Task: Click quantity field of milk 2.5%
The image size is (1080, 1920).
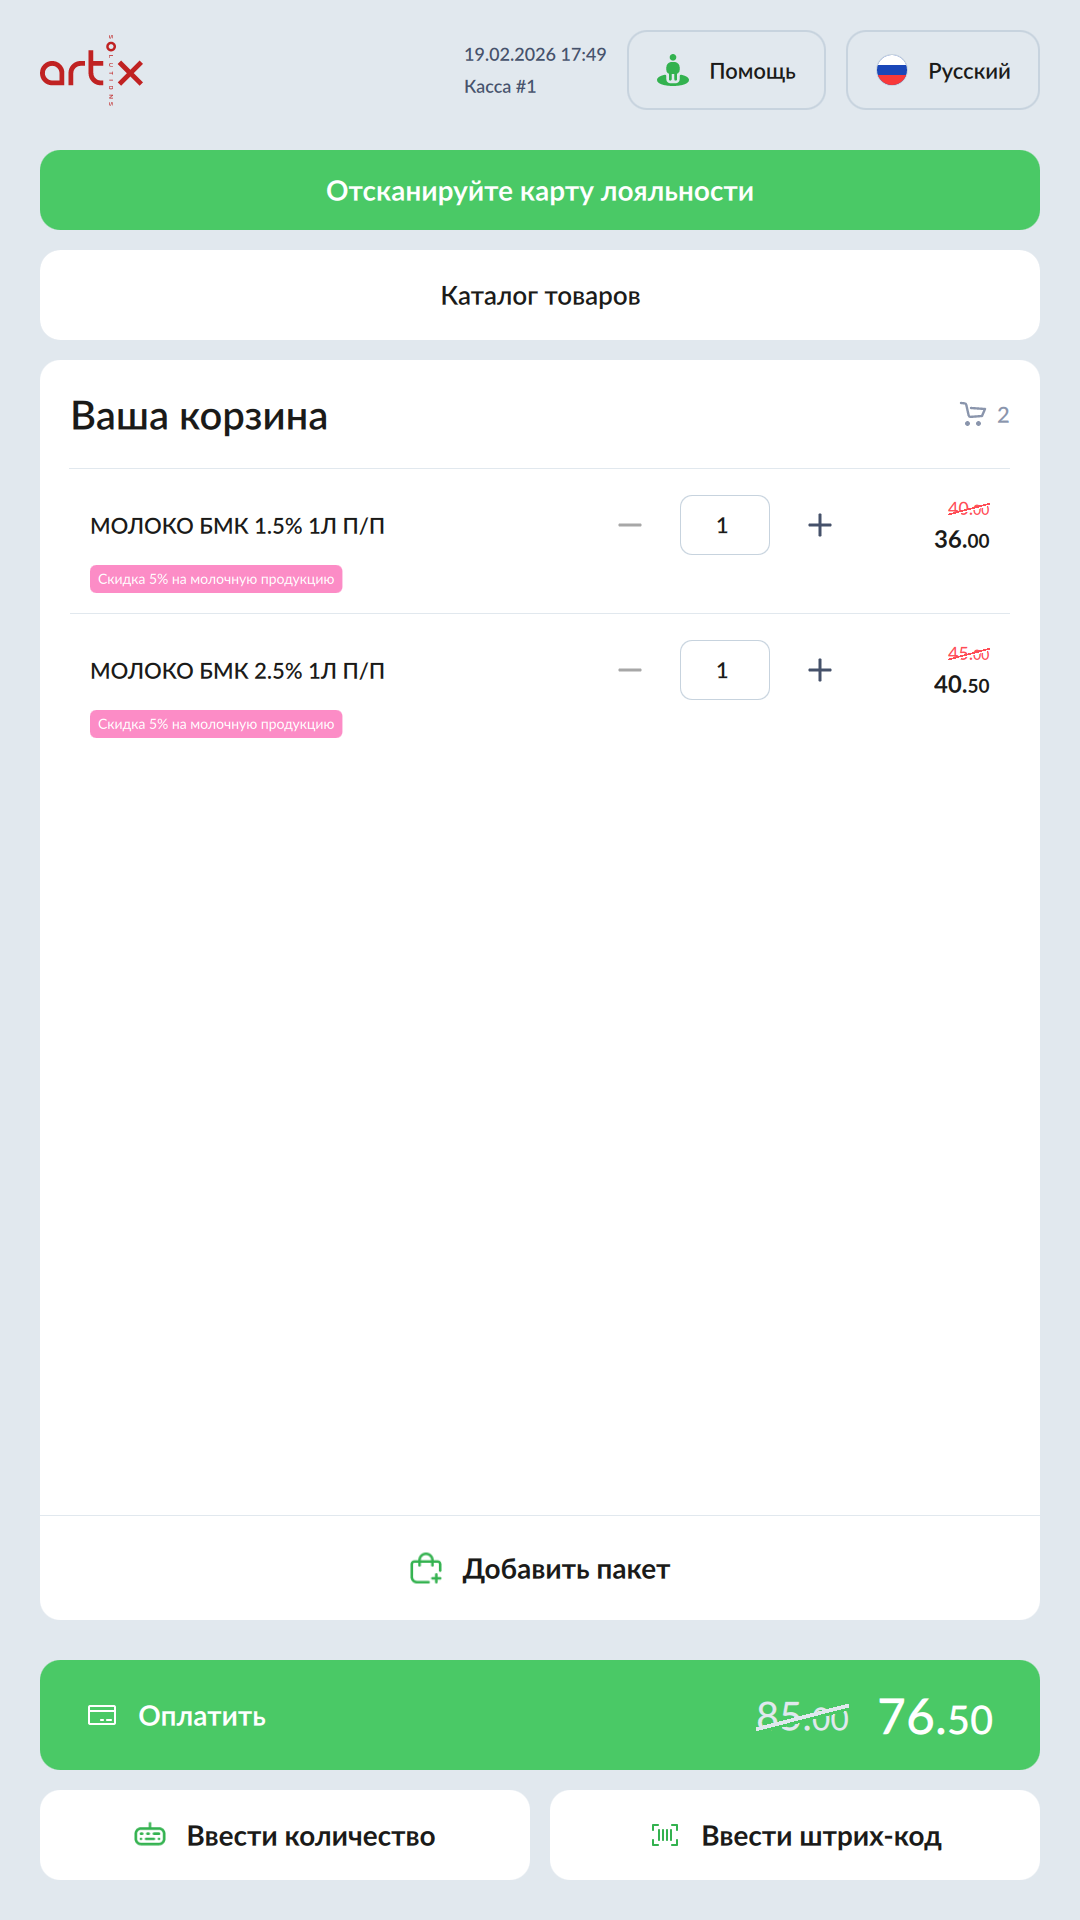Action: (724, 670)
